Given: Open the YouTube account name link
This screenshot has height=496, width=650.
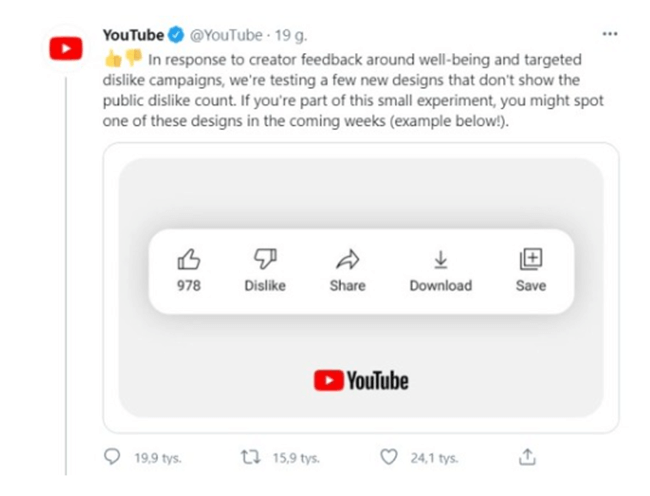Looking at the screenshot, I should pos(133,35).
